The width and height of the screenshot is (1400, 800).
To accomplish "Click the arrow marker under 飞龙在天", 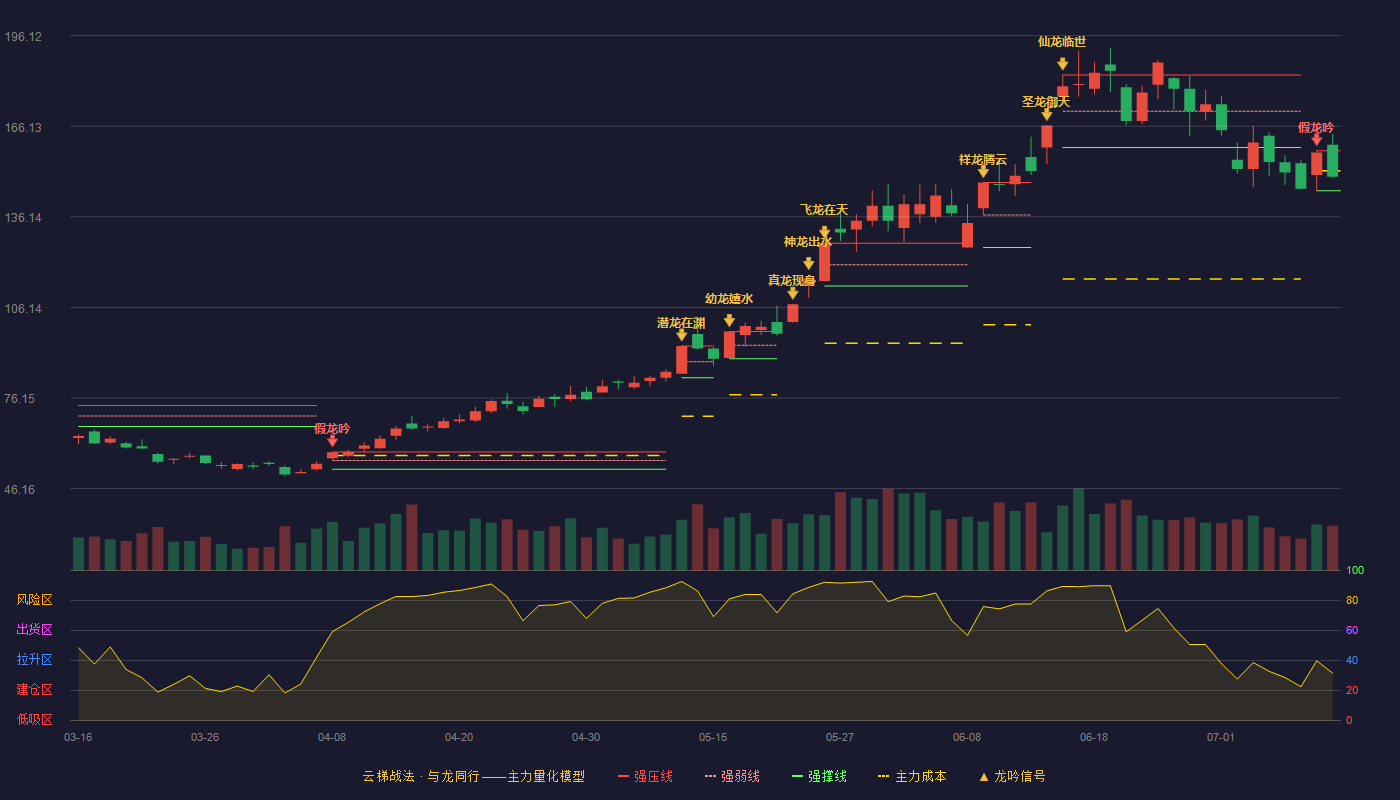I will click(824, 232).
